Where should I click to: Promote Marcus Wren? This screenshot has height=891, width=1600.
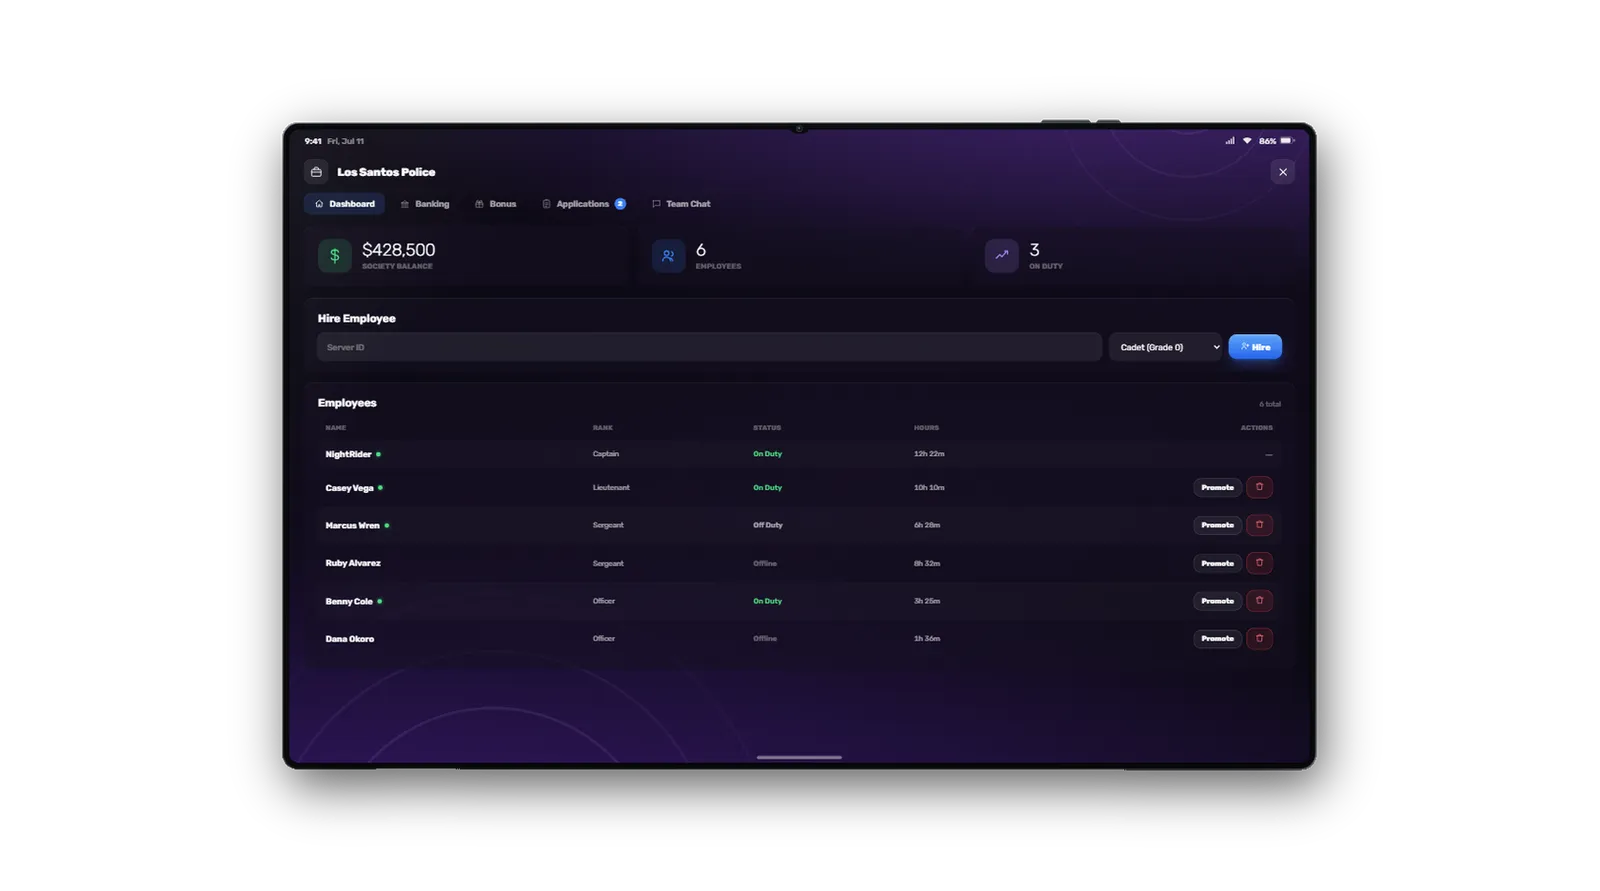click(1217, 525)
